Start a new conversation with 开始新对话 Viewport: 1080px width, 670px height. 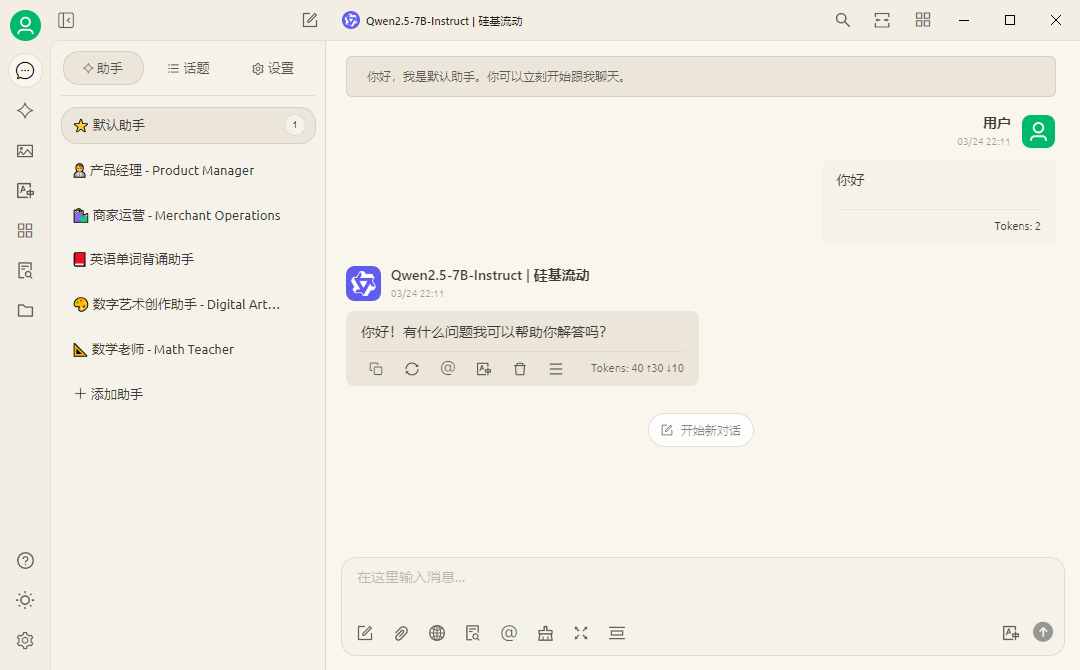pyautogui.click(x=701, y=430)
